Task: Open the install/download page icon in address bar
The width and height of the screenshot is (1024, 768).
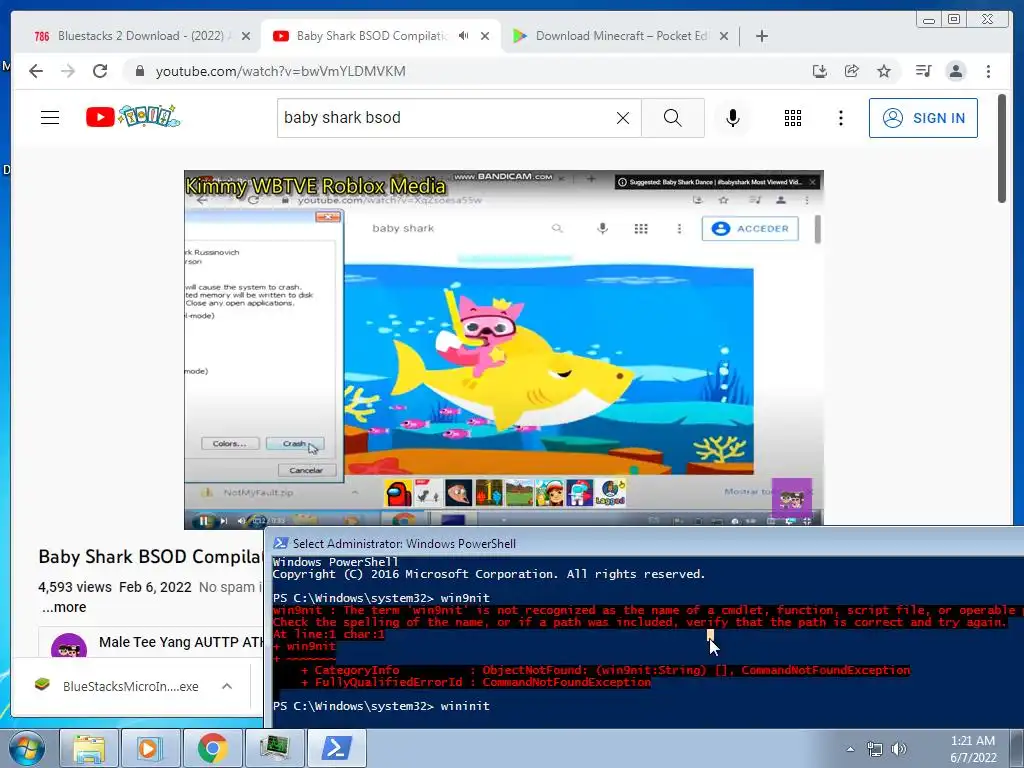Action: point(820,71)
